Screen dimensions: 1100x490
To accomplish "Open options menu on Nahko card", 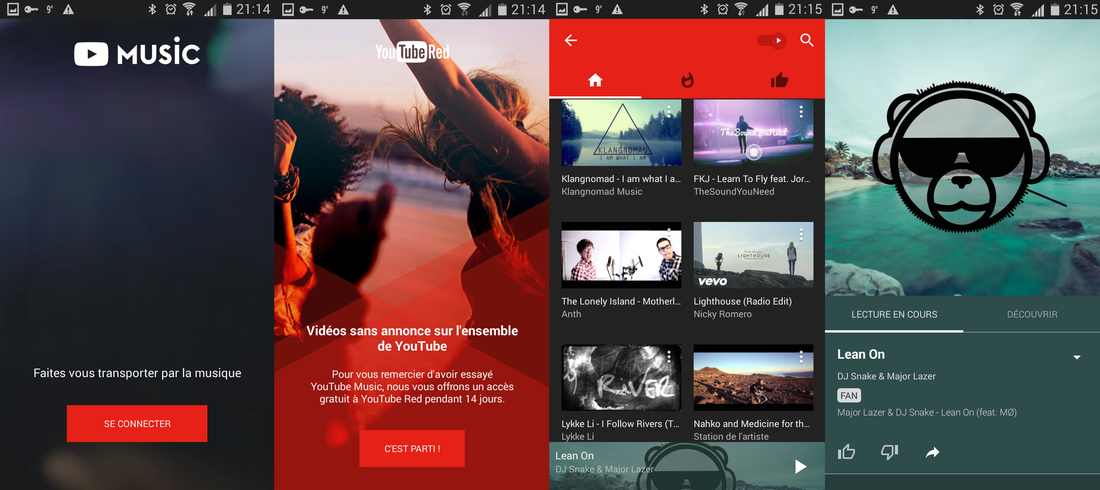I will pos(801,357).
